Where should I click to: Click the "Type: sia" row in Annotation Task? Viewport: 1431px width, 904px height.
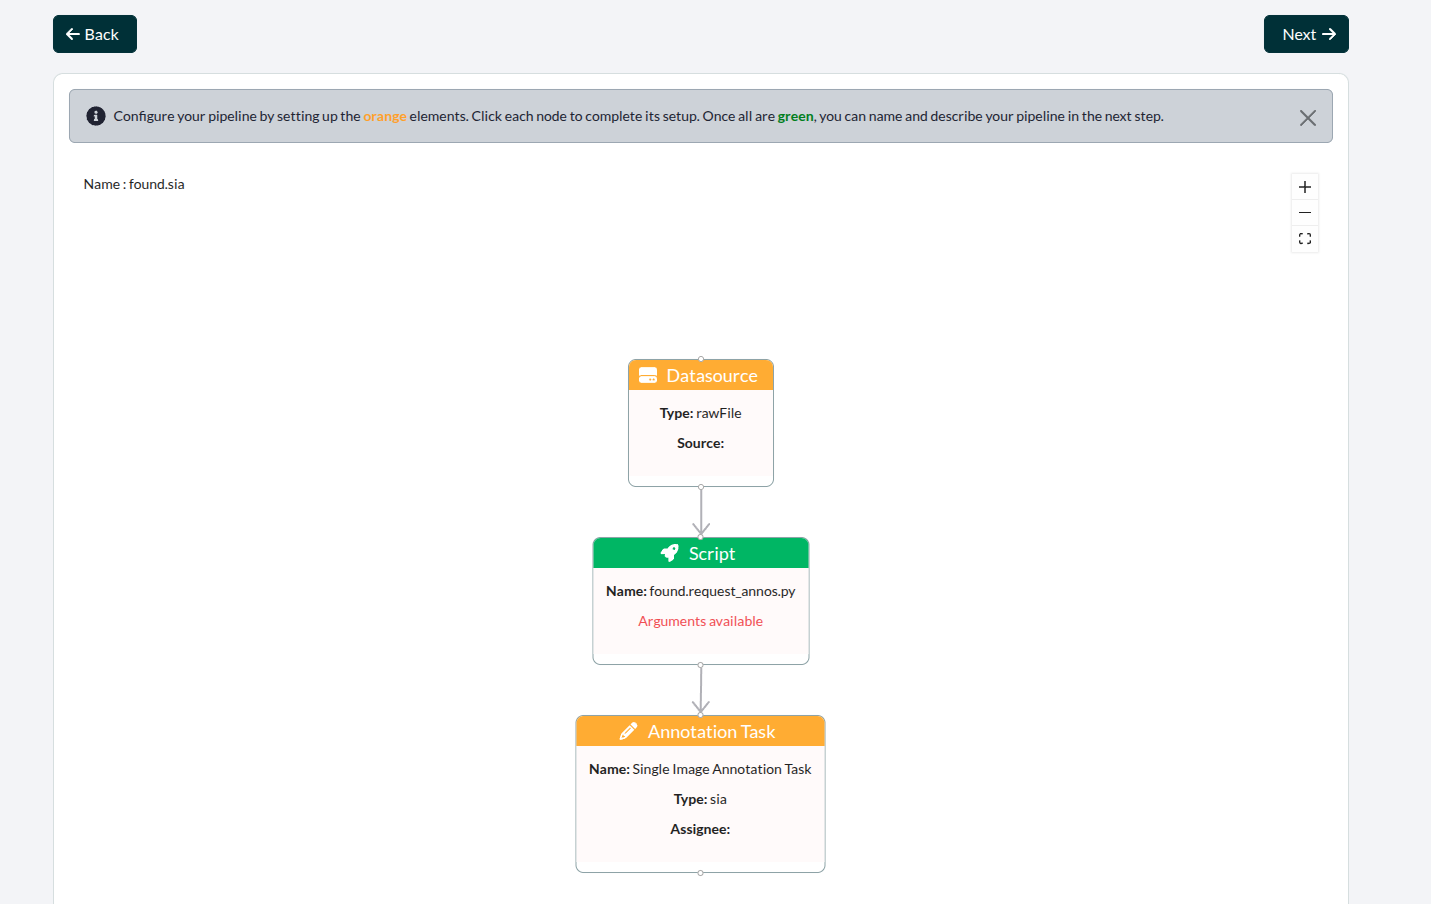700,799
